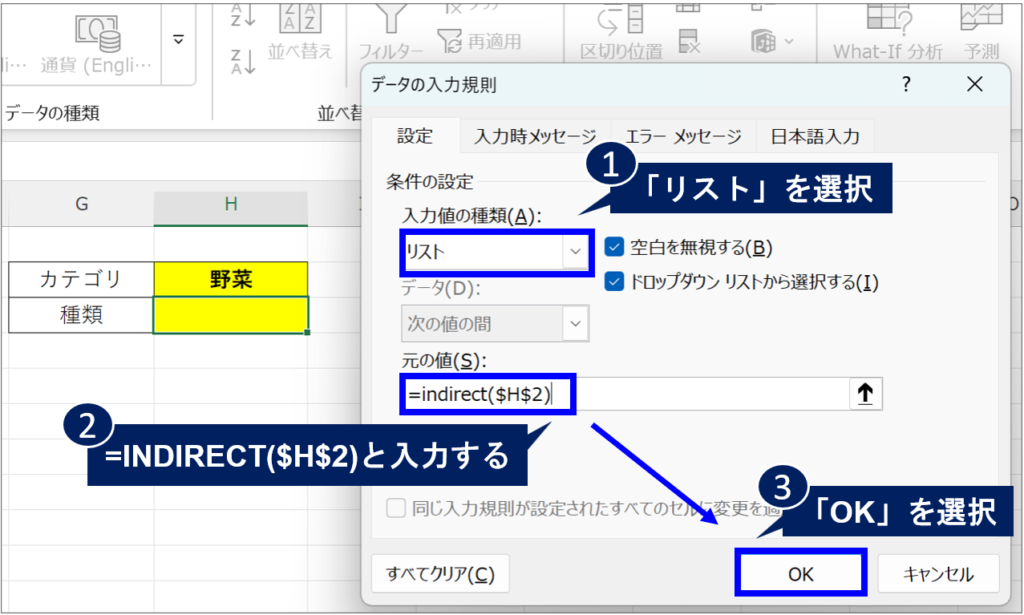The image size is (1024, 615).
Task: Toggle the 空白を無視する checkbox
Action: pos(614,247)
